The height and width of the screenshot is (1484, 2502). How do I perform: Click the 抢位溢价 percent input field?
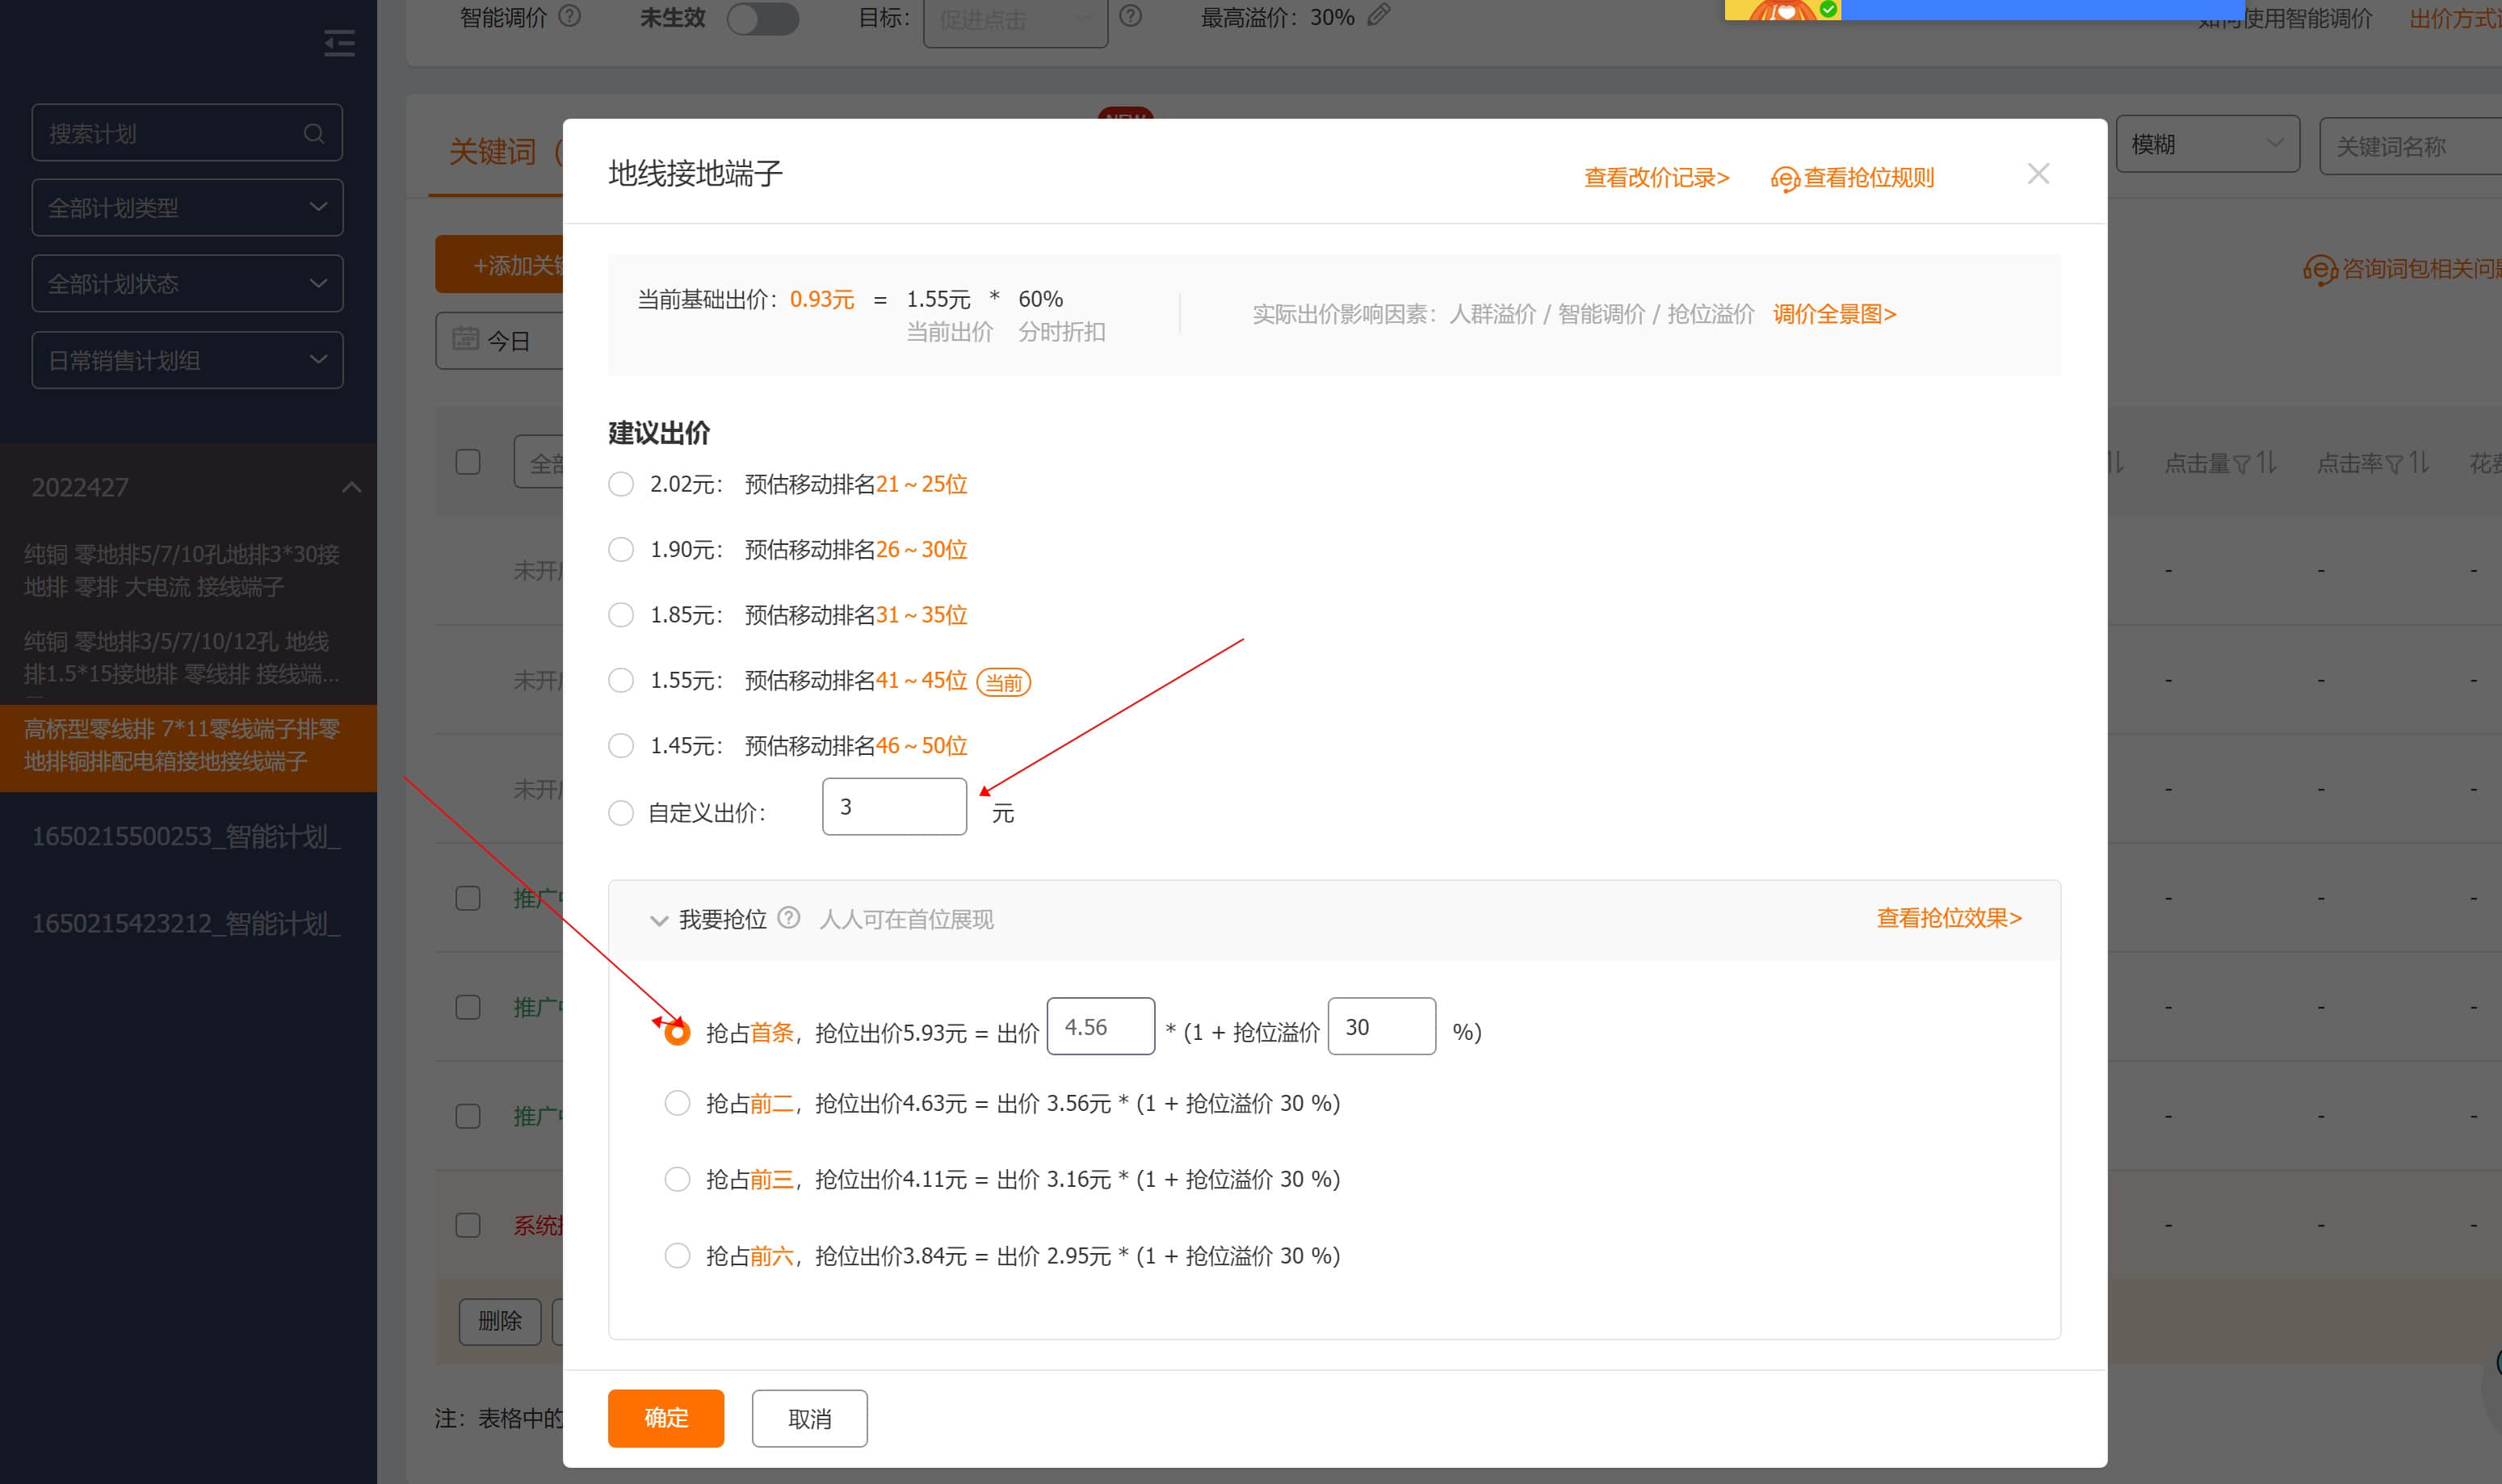(x=1381, y=1027)
